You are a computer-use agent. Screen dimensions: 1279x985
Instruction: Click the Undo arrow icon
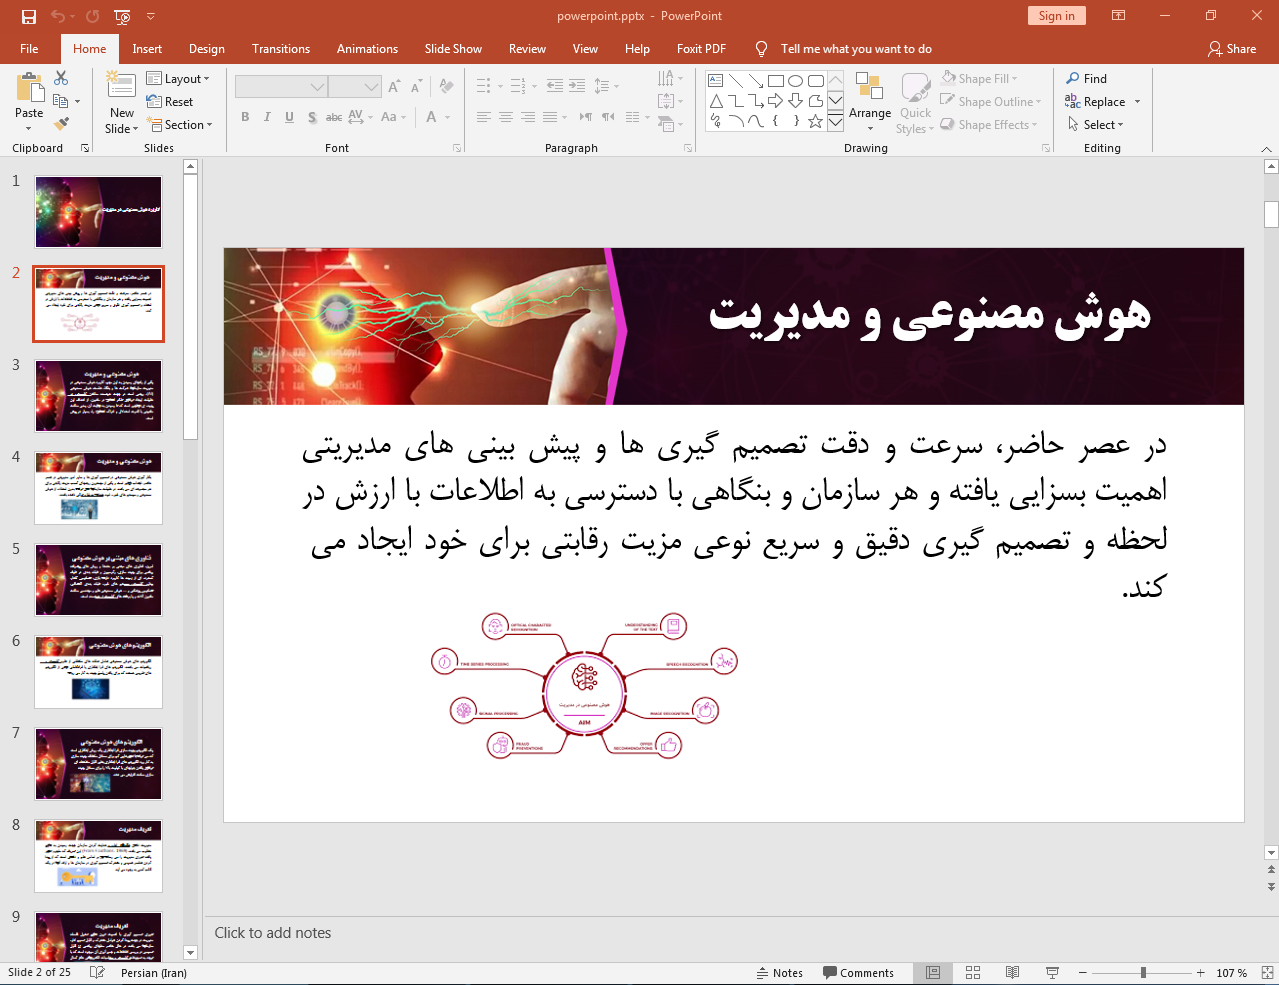(58, 16)
